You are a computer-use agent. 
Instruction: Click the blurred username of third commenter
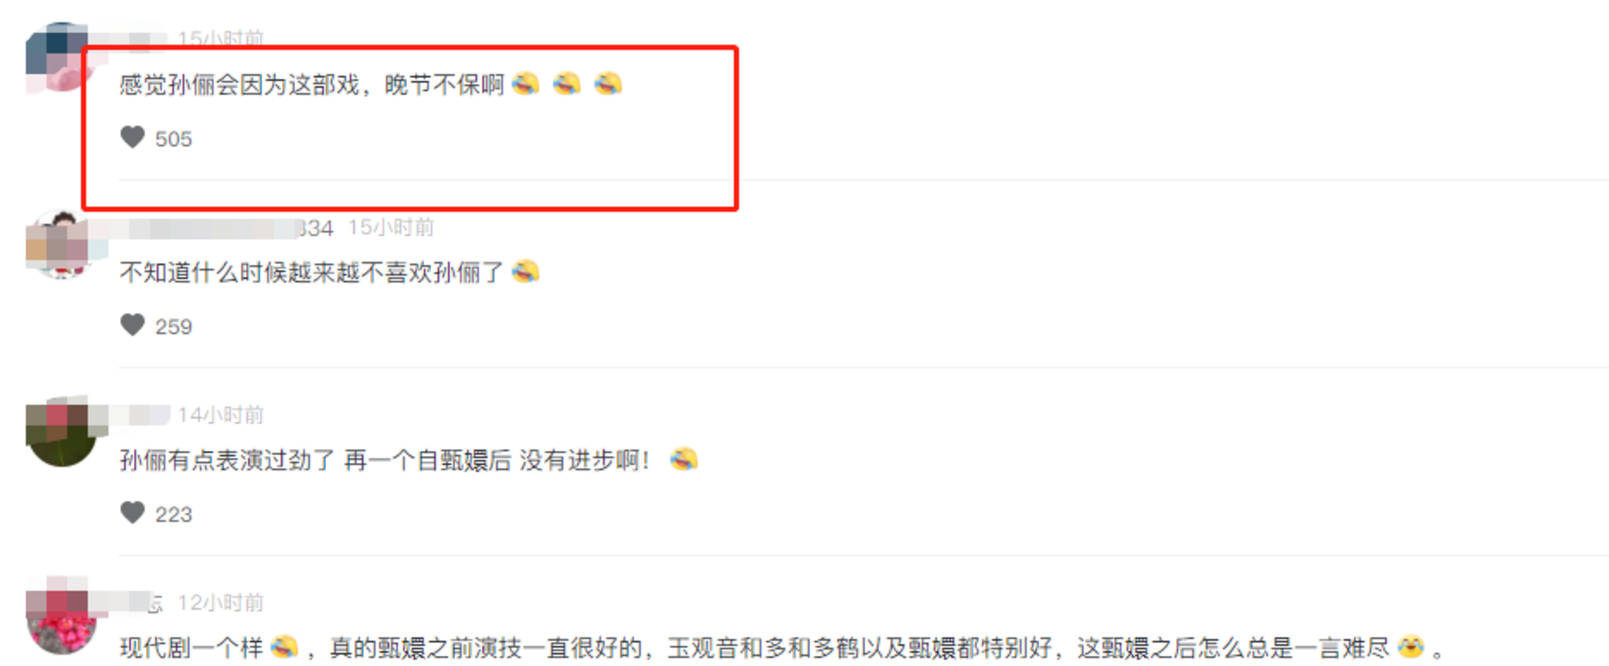pyautogui.click(x=145, y=415)
